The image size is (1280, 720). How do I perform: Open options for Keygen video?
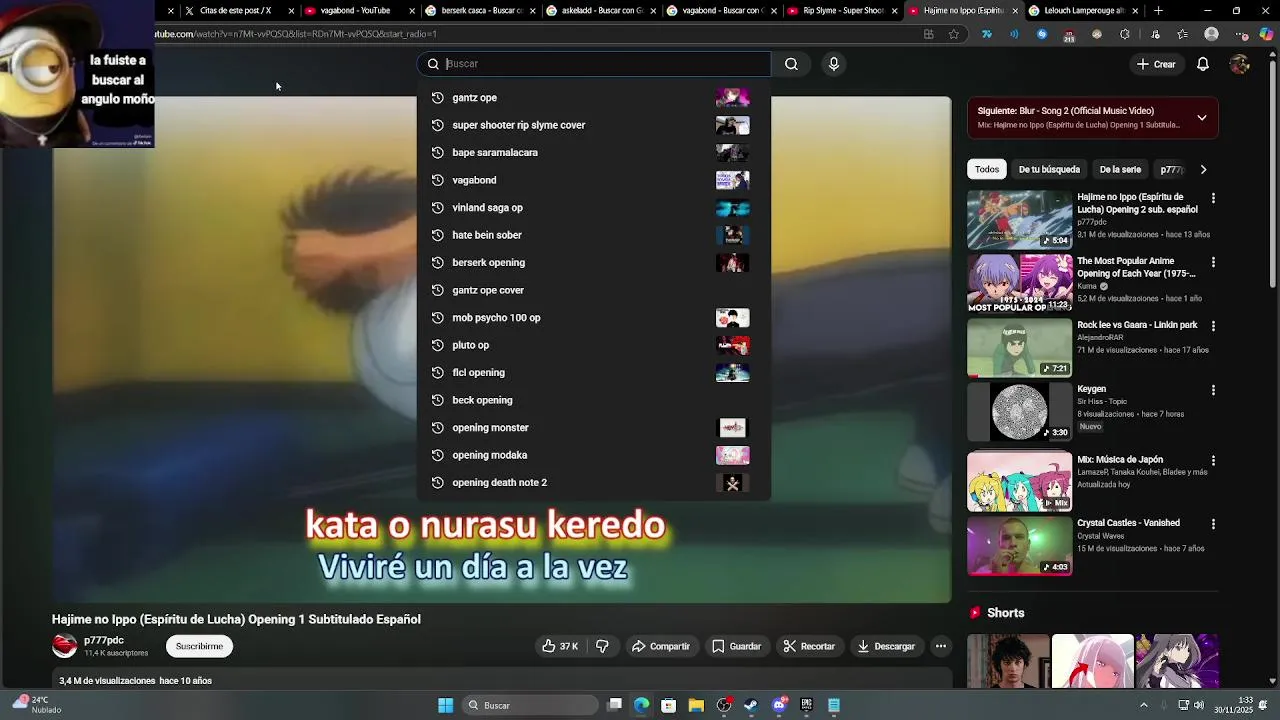pyautogui.click(x=1213, y=390)
